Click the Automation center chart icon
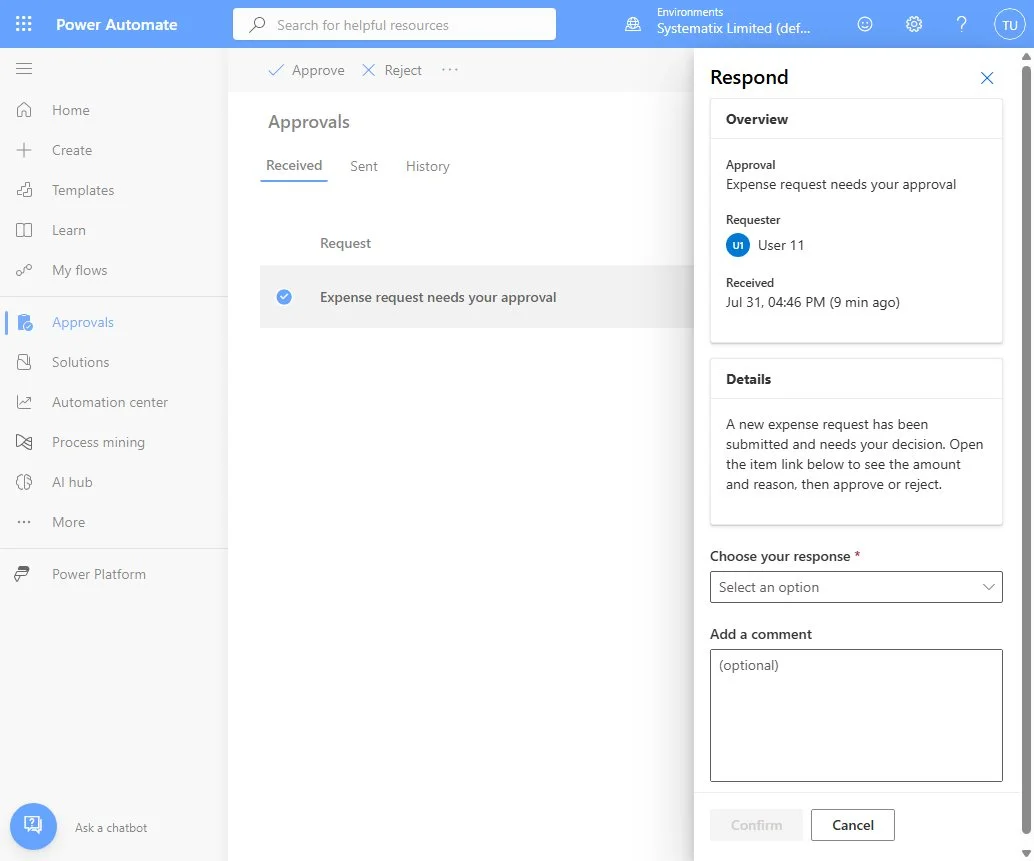1034x861 pixels. pyautogui.click(x=24, y=402)
